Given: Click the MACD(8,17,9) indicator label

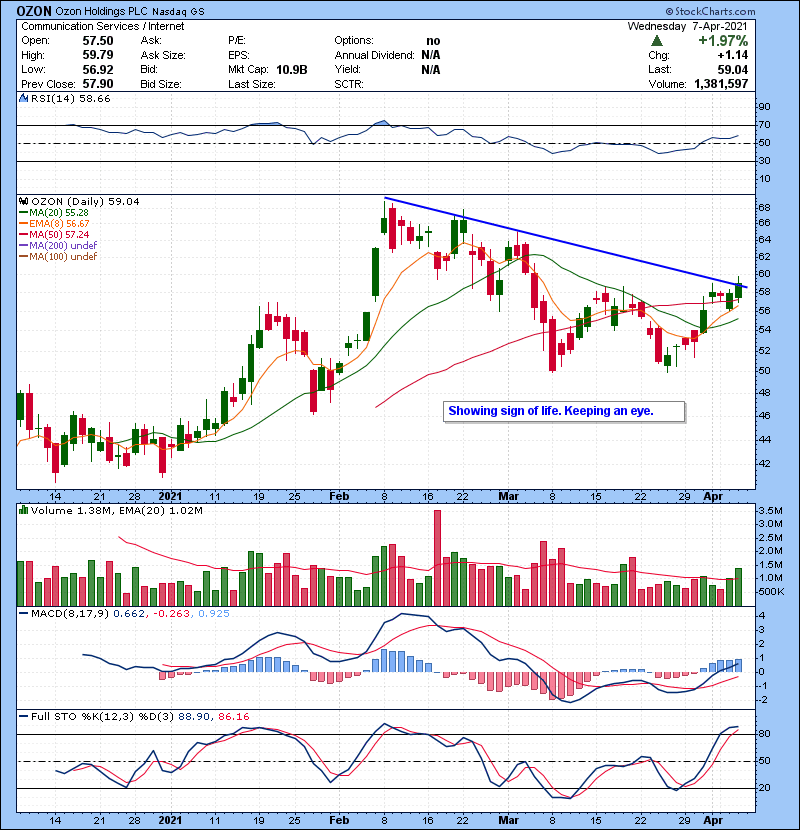Looking at the screenshot, I should click(x=70, y=614).
